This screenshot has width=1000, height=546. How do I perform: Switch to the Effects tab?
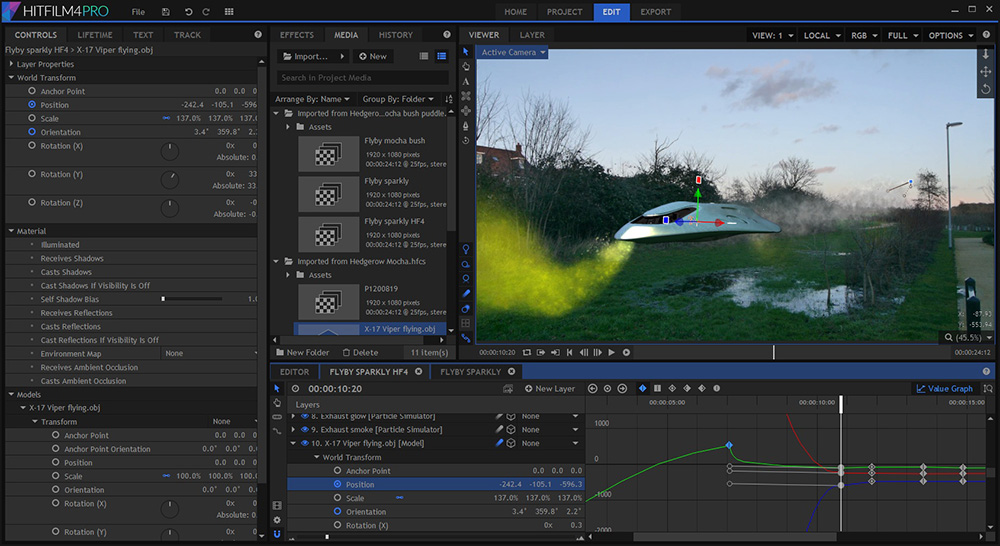click(297, 35)
